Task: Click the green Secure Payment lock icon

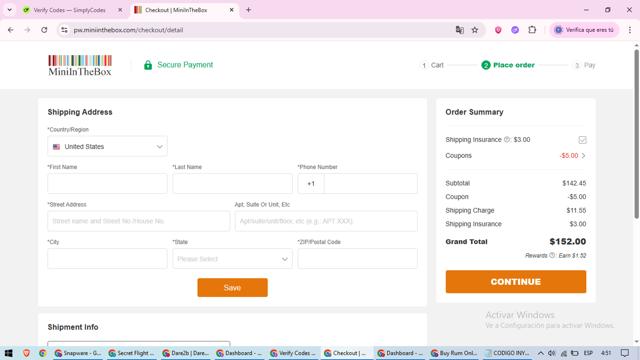Action: [x=148, y=65]
